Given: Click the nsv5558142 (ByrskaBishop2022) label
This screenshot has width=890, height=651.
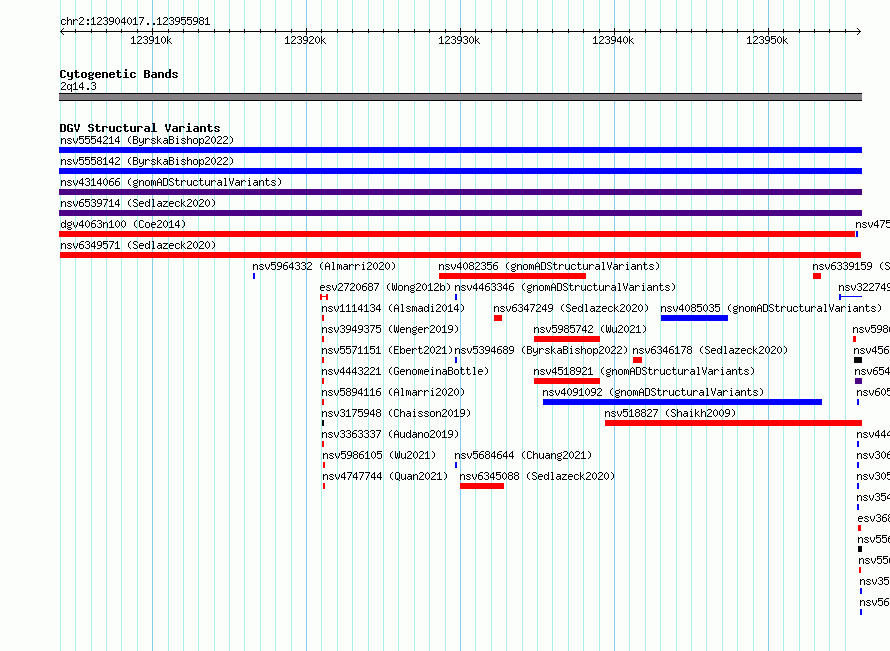Looking at the screenshot, I should [x=147, y=161].
